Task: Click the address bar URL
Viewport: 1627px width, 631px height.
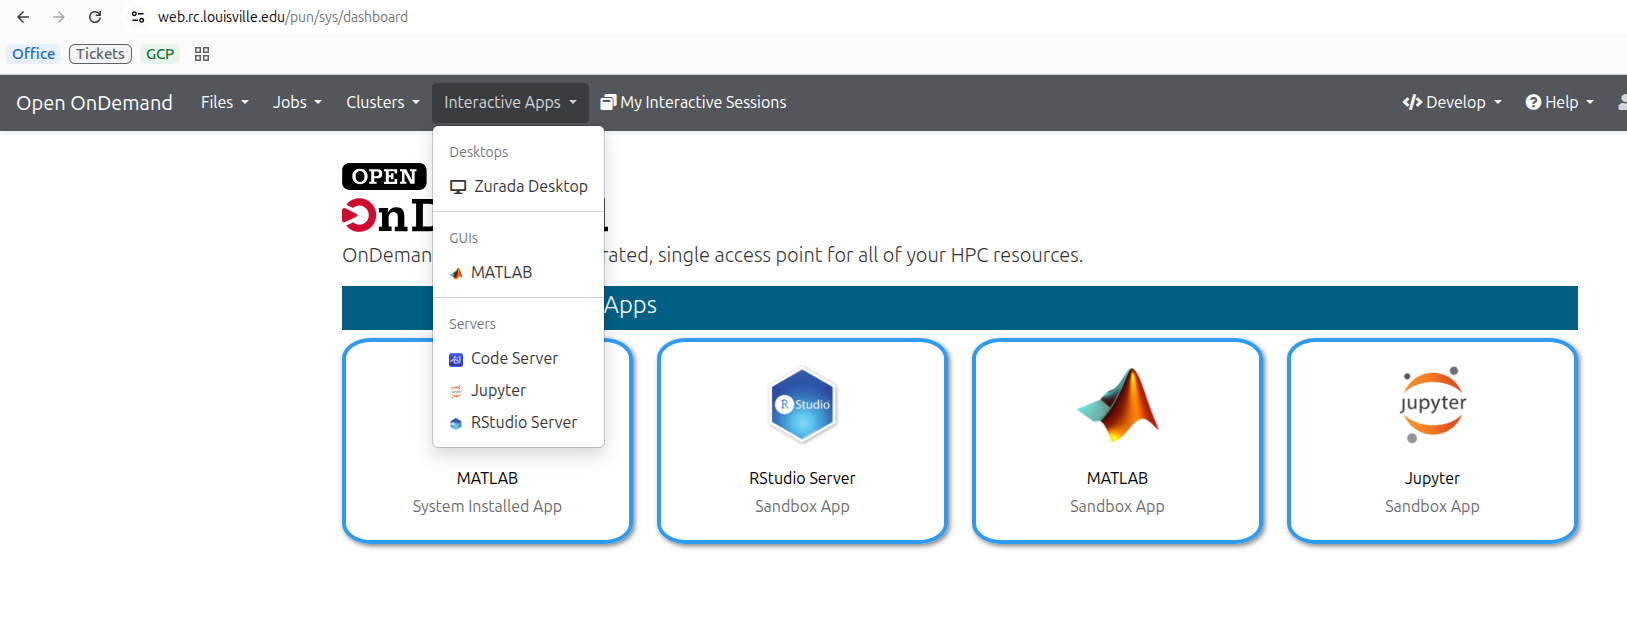Action: [283, 17]
